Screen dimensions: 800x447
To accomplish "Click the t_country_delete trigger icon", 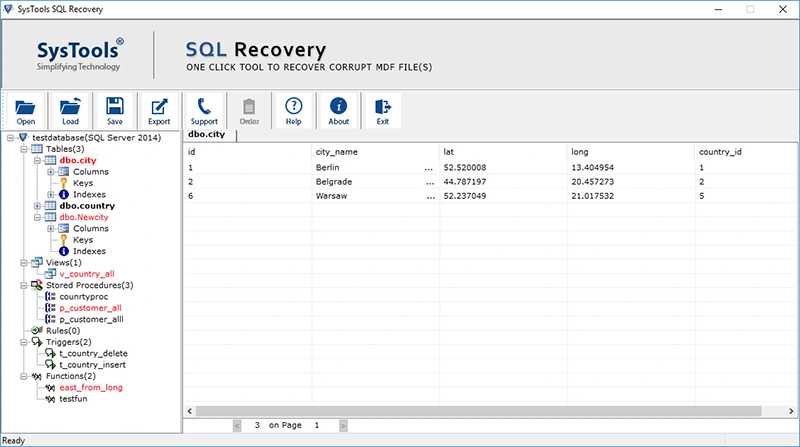I will tap(51, 353).
